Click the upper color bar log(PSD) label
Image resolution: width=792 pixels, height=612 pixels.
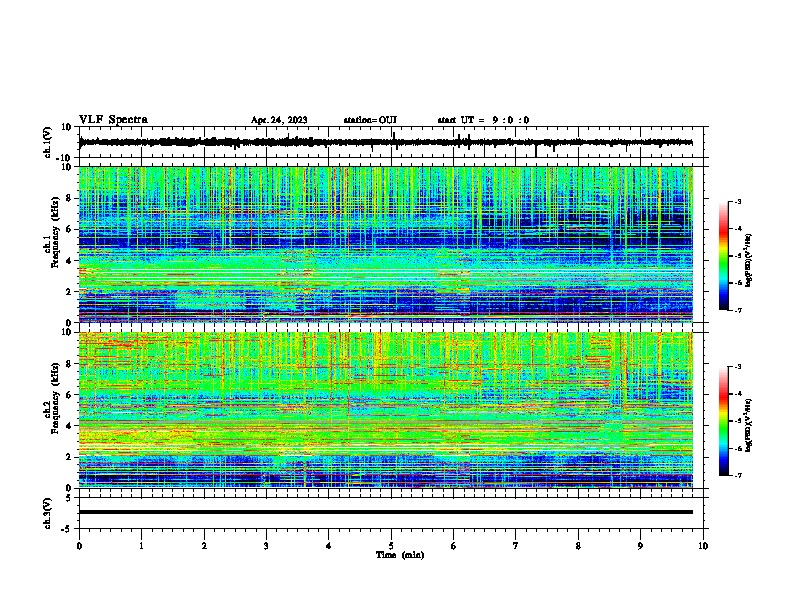point(749,260)
